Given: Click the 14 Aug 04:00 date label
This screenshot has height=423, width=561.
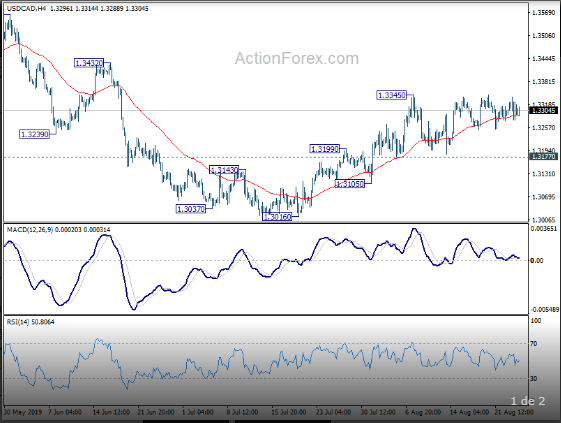Looking at the screenshot, I should coord(469,412).
